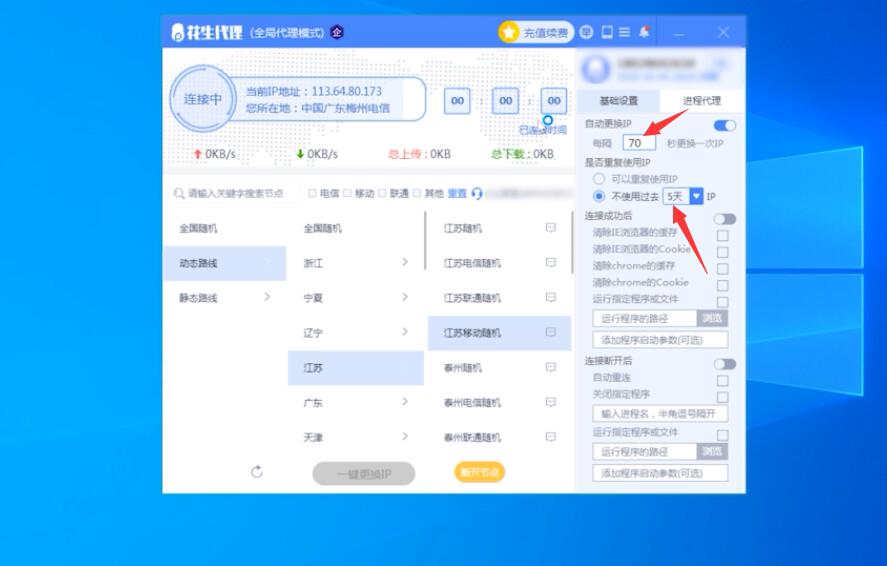This screenshot has width=887, height=566.
Task: Expand the 浙江 province node list
Action: pyautogui.click(x=404, y=262)
